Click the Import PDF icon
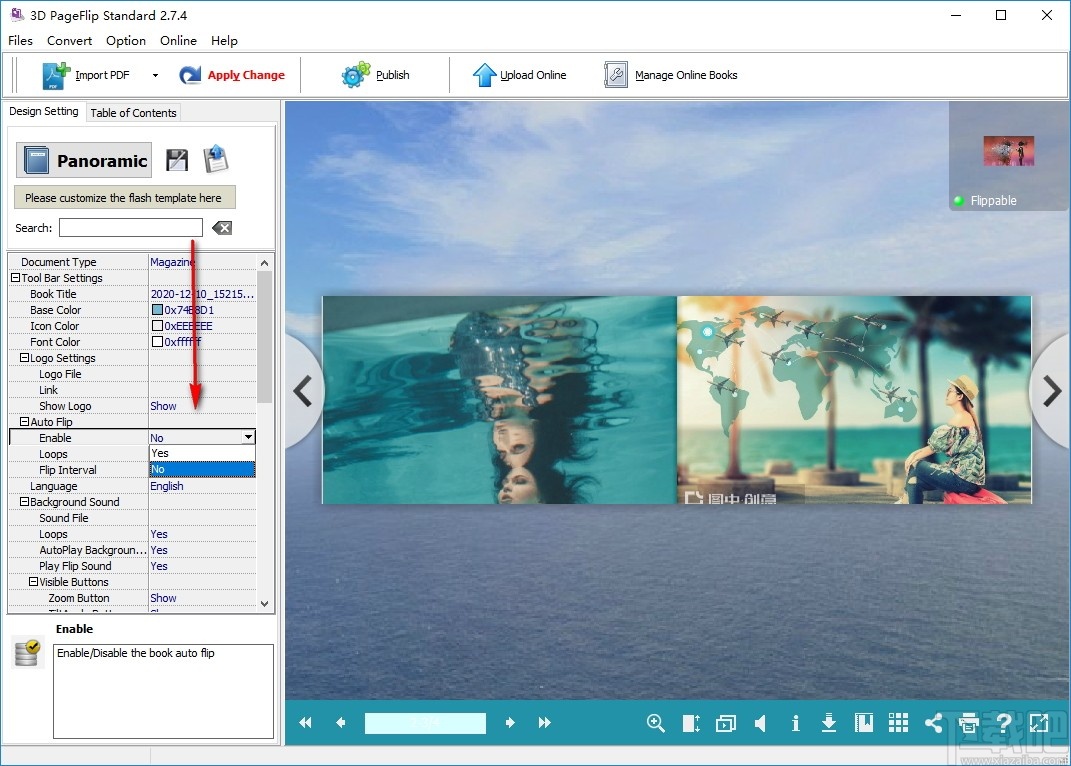Screen dimensions: 1071x766 (x=56, y=75)
